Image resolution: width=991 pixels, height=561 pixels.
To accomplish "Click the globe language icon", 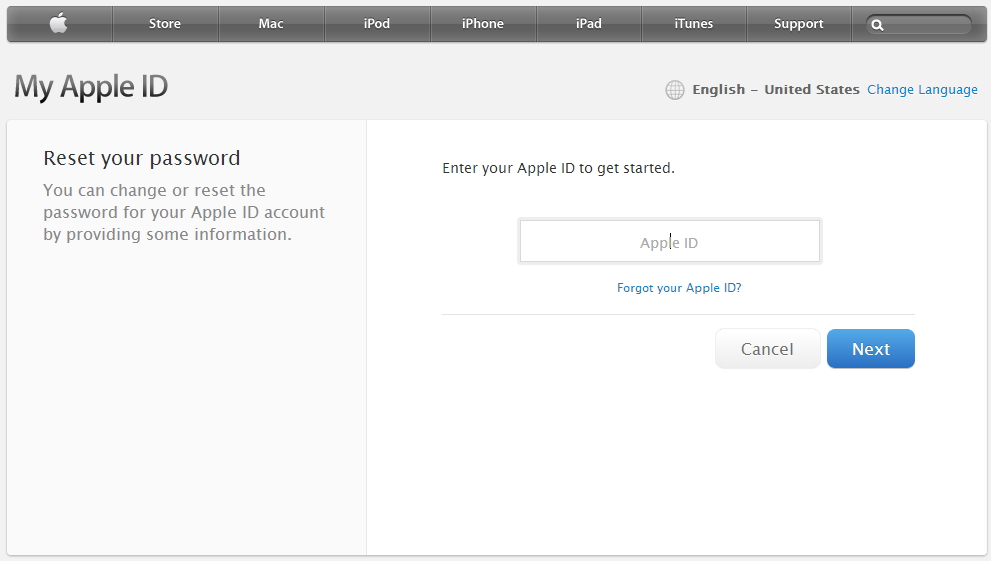I will [x=675, y=90].
